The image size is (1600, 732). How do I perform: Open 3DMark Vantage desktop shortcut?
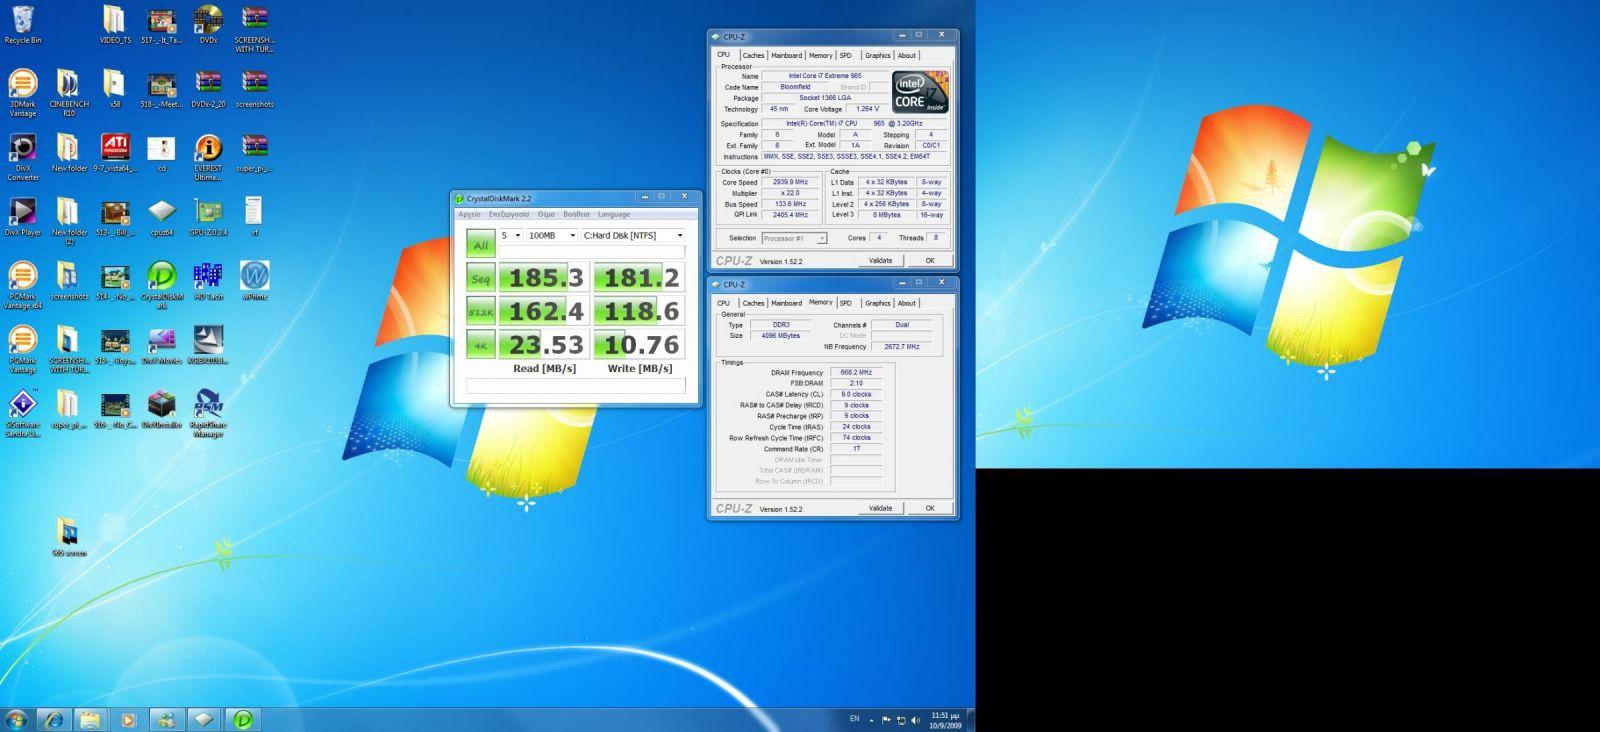pyautogui.click(x=22, y=93)
